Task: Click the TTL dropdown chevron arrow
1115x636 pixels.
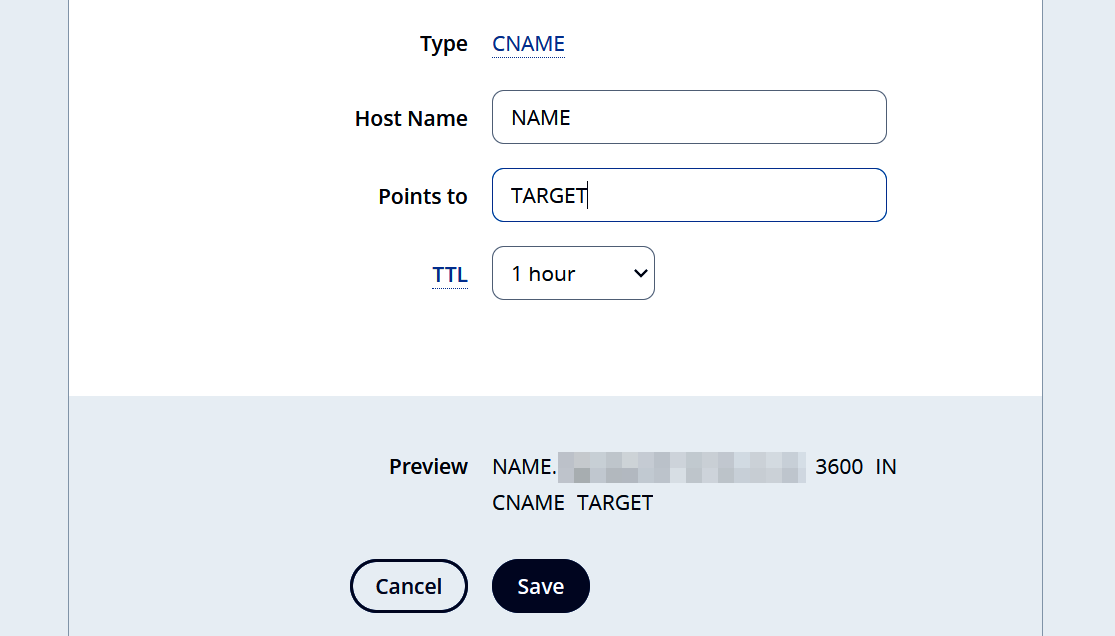Action: pyautogui.click(x=640, y=272)
